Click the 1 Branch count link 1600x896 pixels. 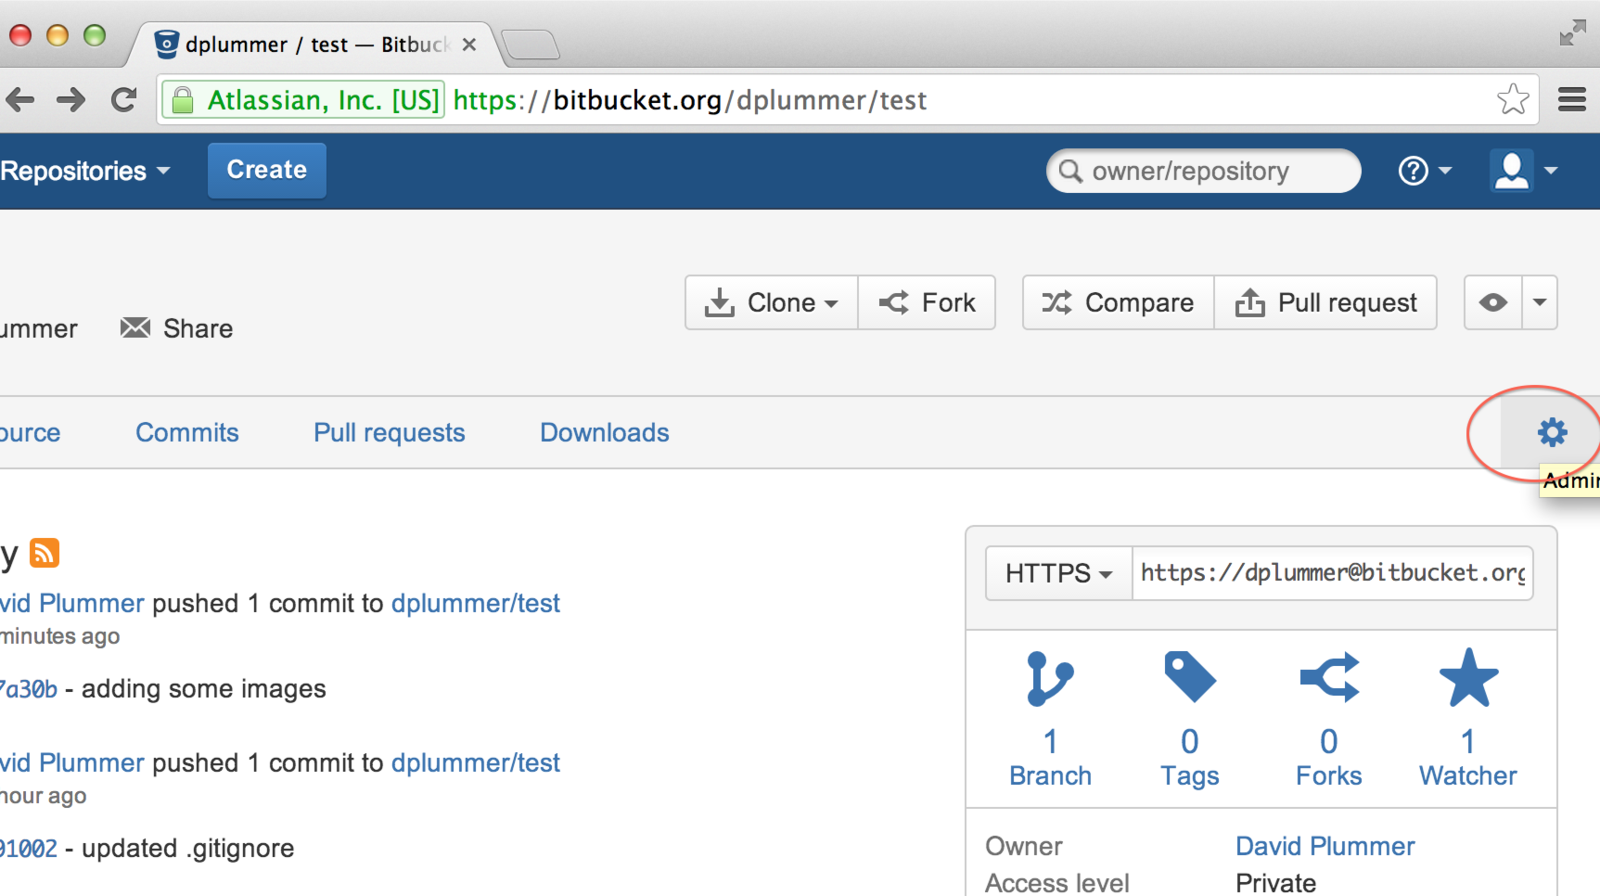1050,757
